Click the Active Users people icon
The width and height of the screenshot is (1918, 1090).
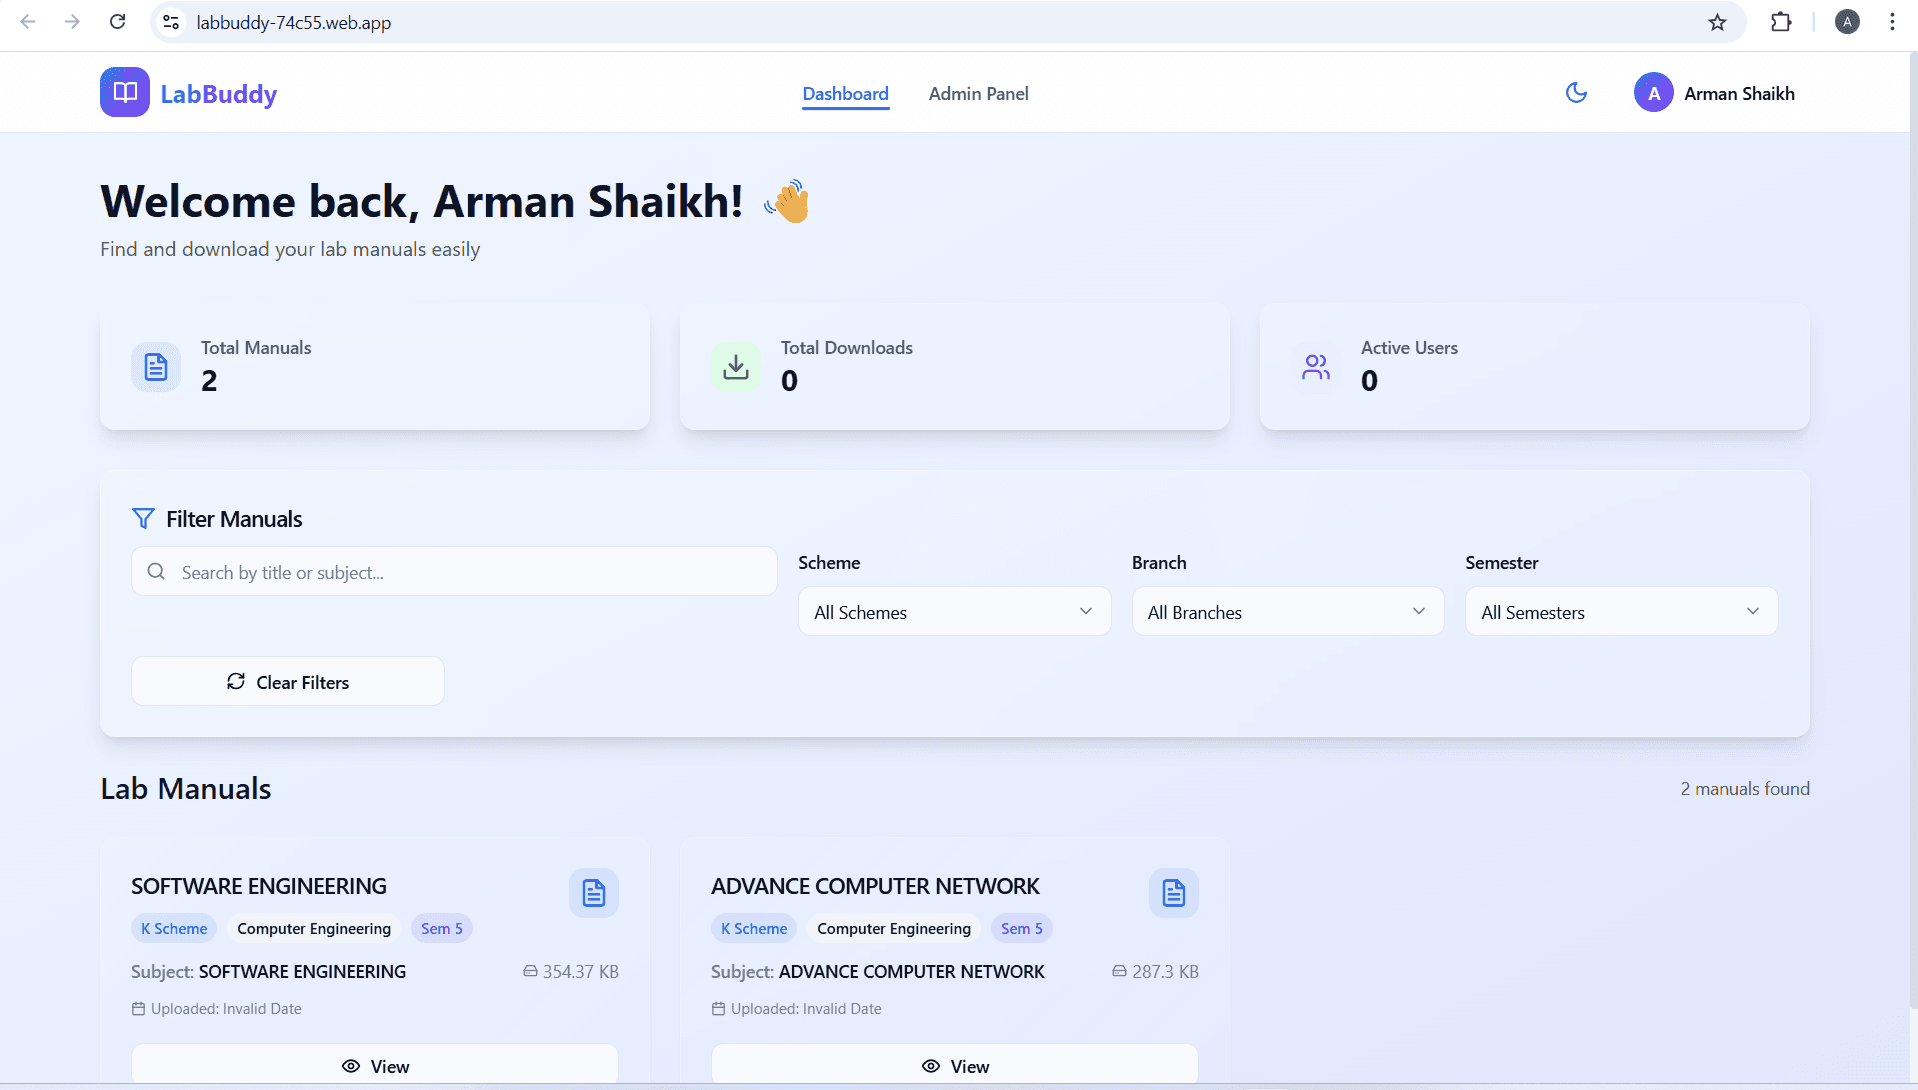click(x=1316, y=367)
